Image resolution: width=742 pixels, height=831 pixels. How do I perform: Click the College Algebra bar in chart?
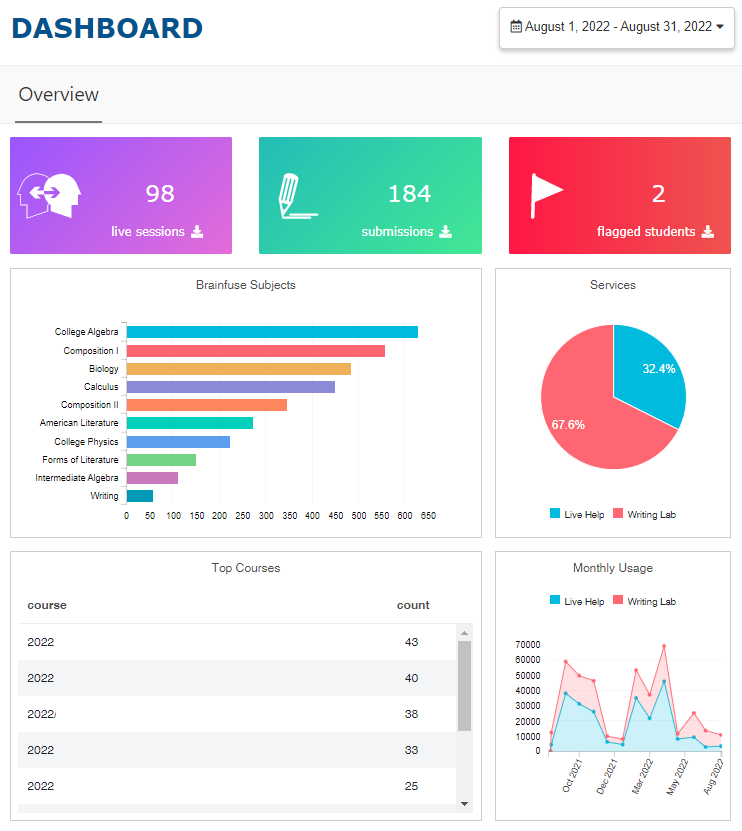[271, 332]
